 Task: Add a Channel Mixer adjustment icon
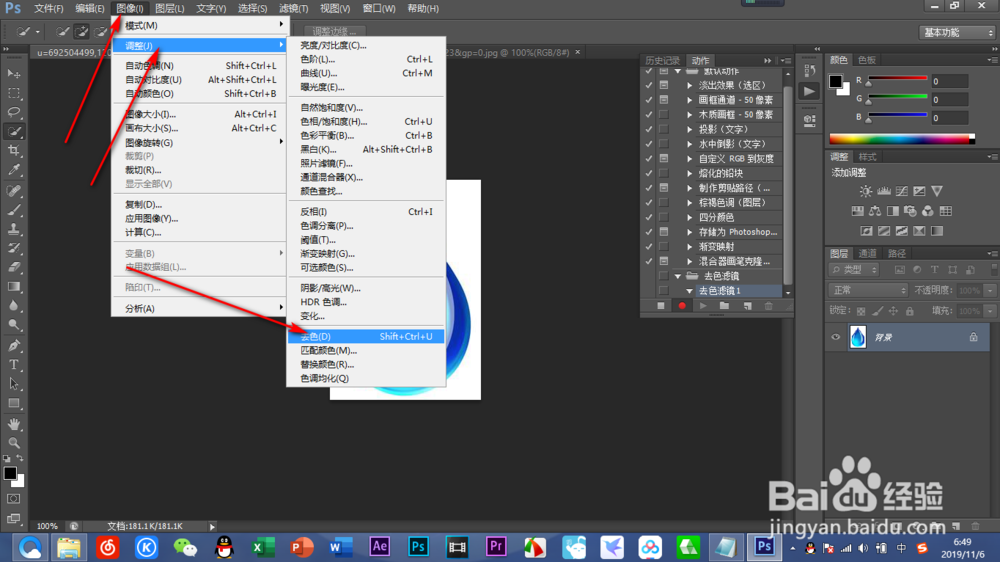click(927, 211)
